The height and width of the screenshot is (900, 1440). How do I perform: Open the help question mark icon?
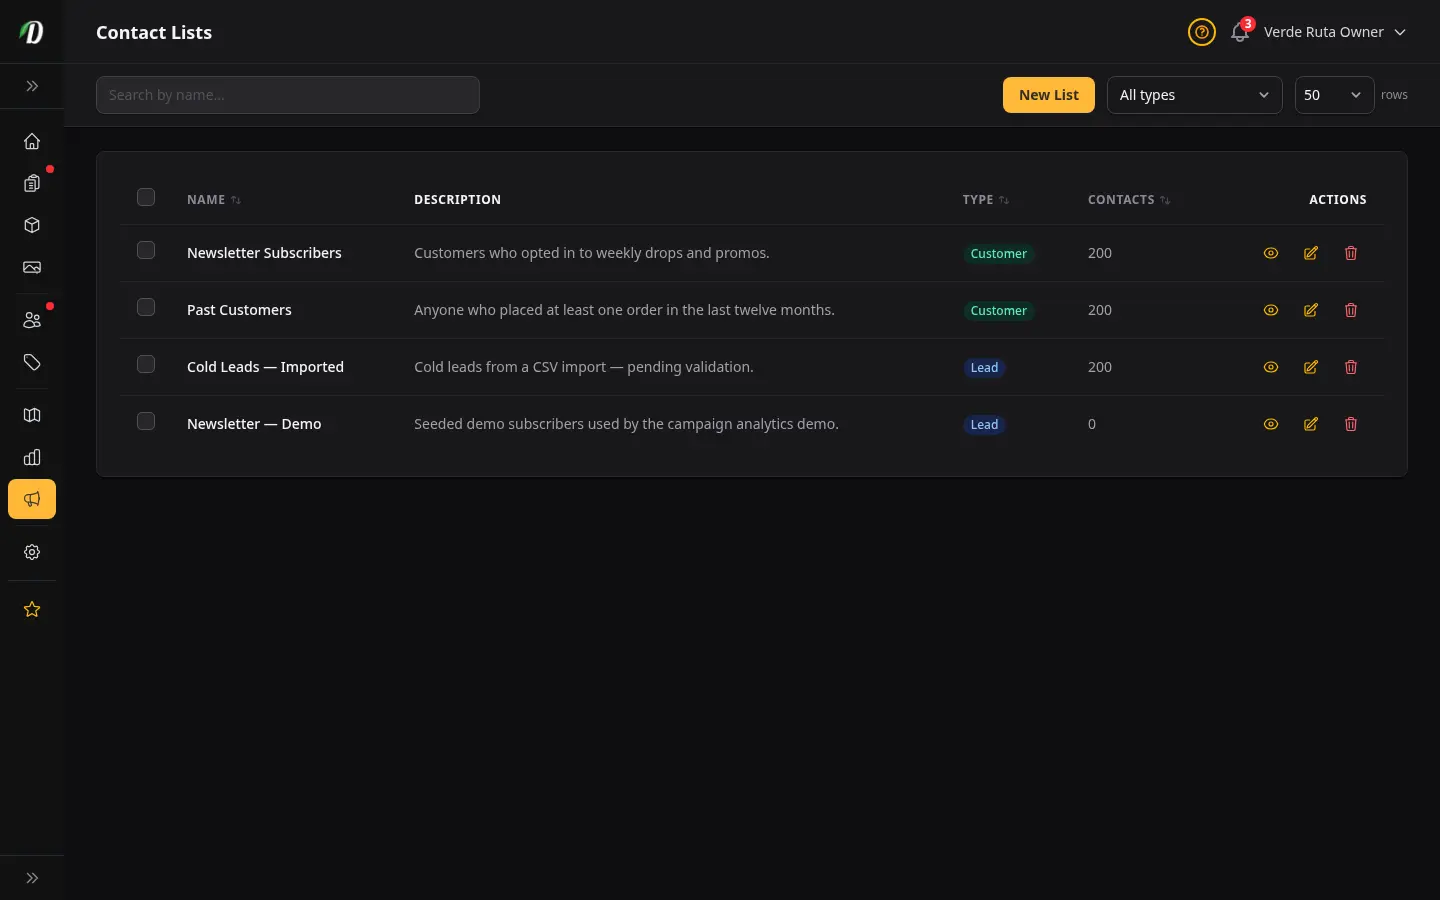click(1202, 32)
